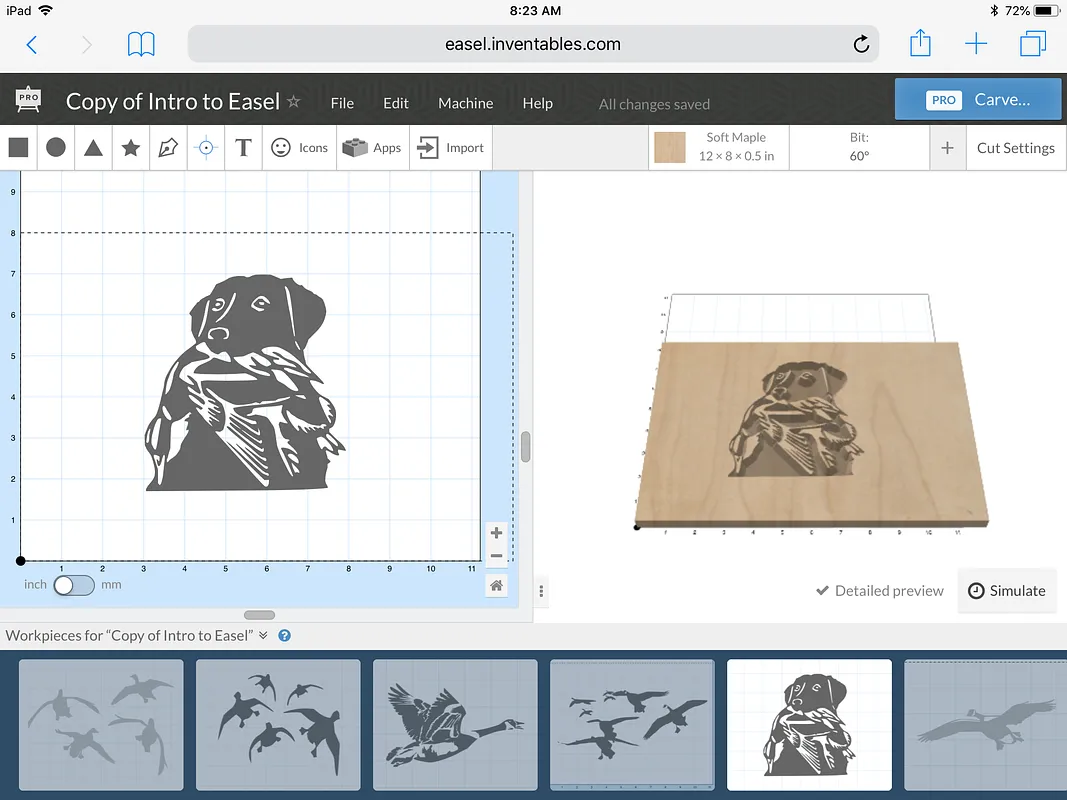The image size is (1067, 800).
Task: Toggle the Detailed preview checkbox
Action: pos(880,591)
